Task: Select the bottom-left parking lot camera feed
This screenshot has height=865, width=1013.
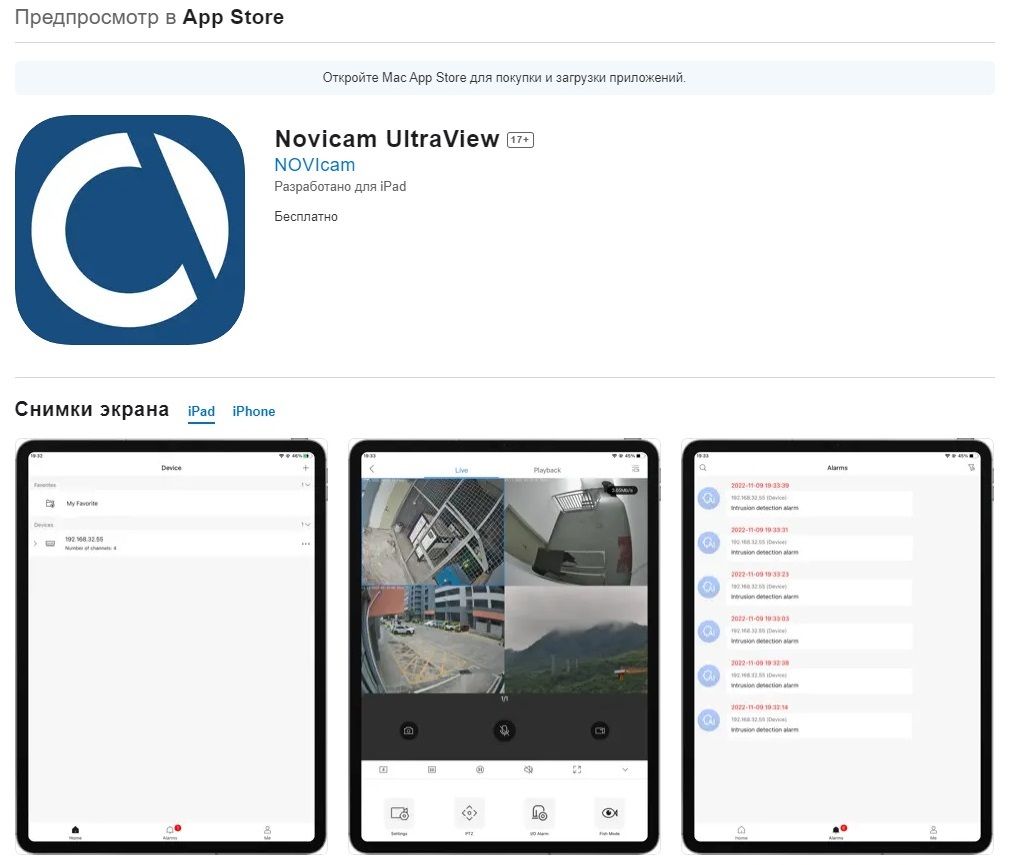Action: pyautogui.click(x=433, y=640)
